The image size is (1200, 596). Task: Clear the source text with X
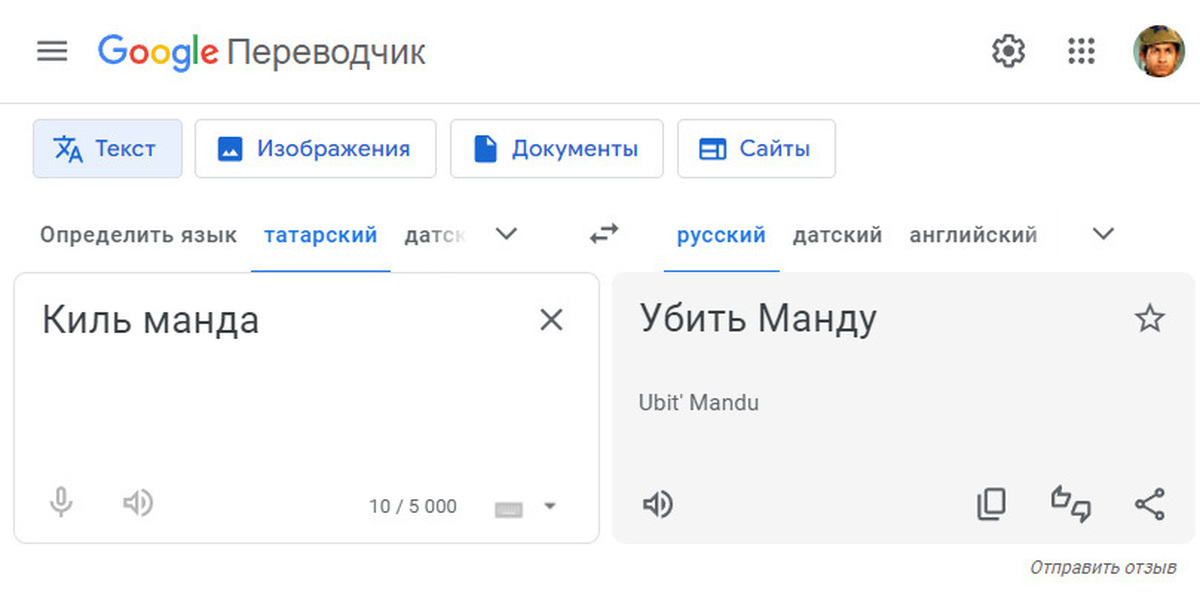pyautogui.click(x=551, y=320)
